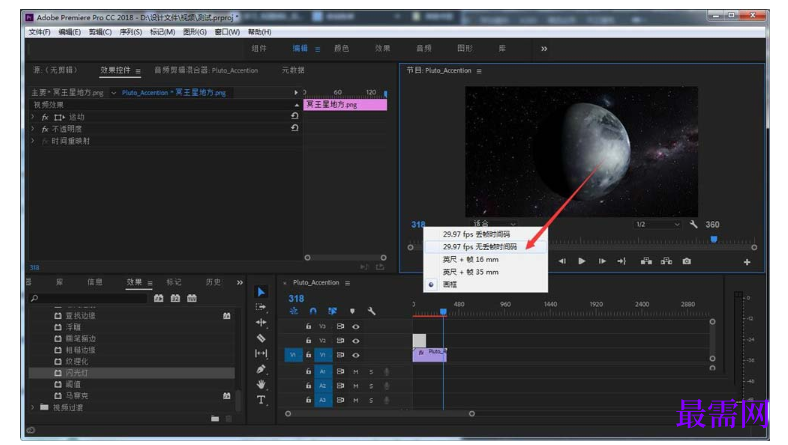
Task: Open the master clip dropdown arrow
Action: [114, 93]
